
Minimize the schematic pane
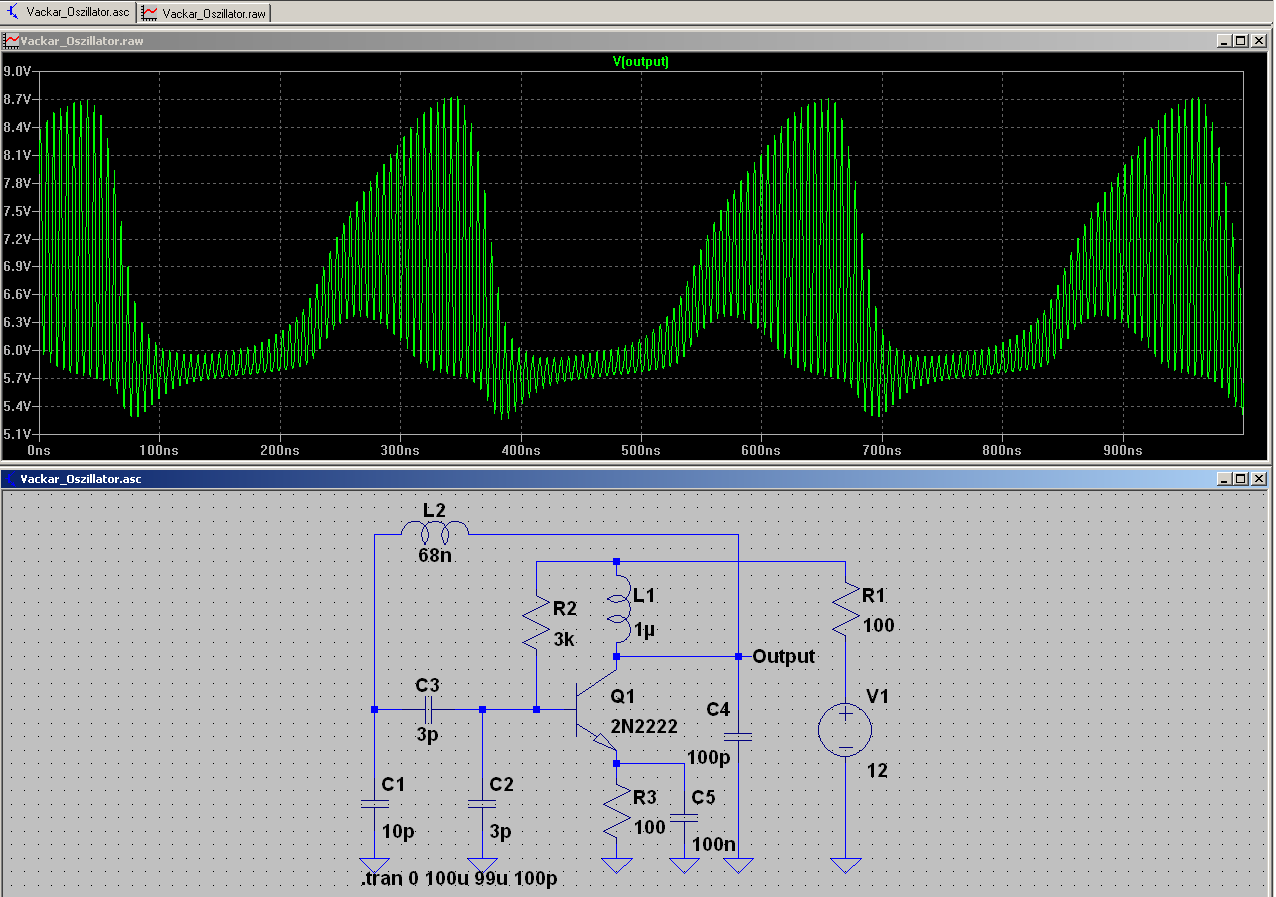(x=1225, y=479)
